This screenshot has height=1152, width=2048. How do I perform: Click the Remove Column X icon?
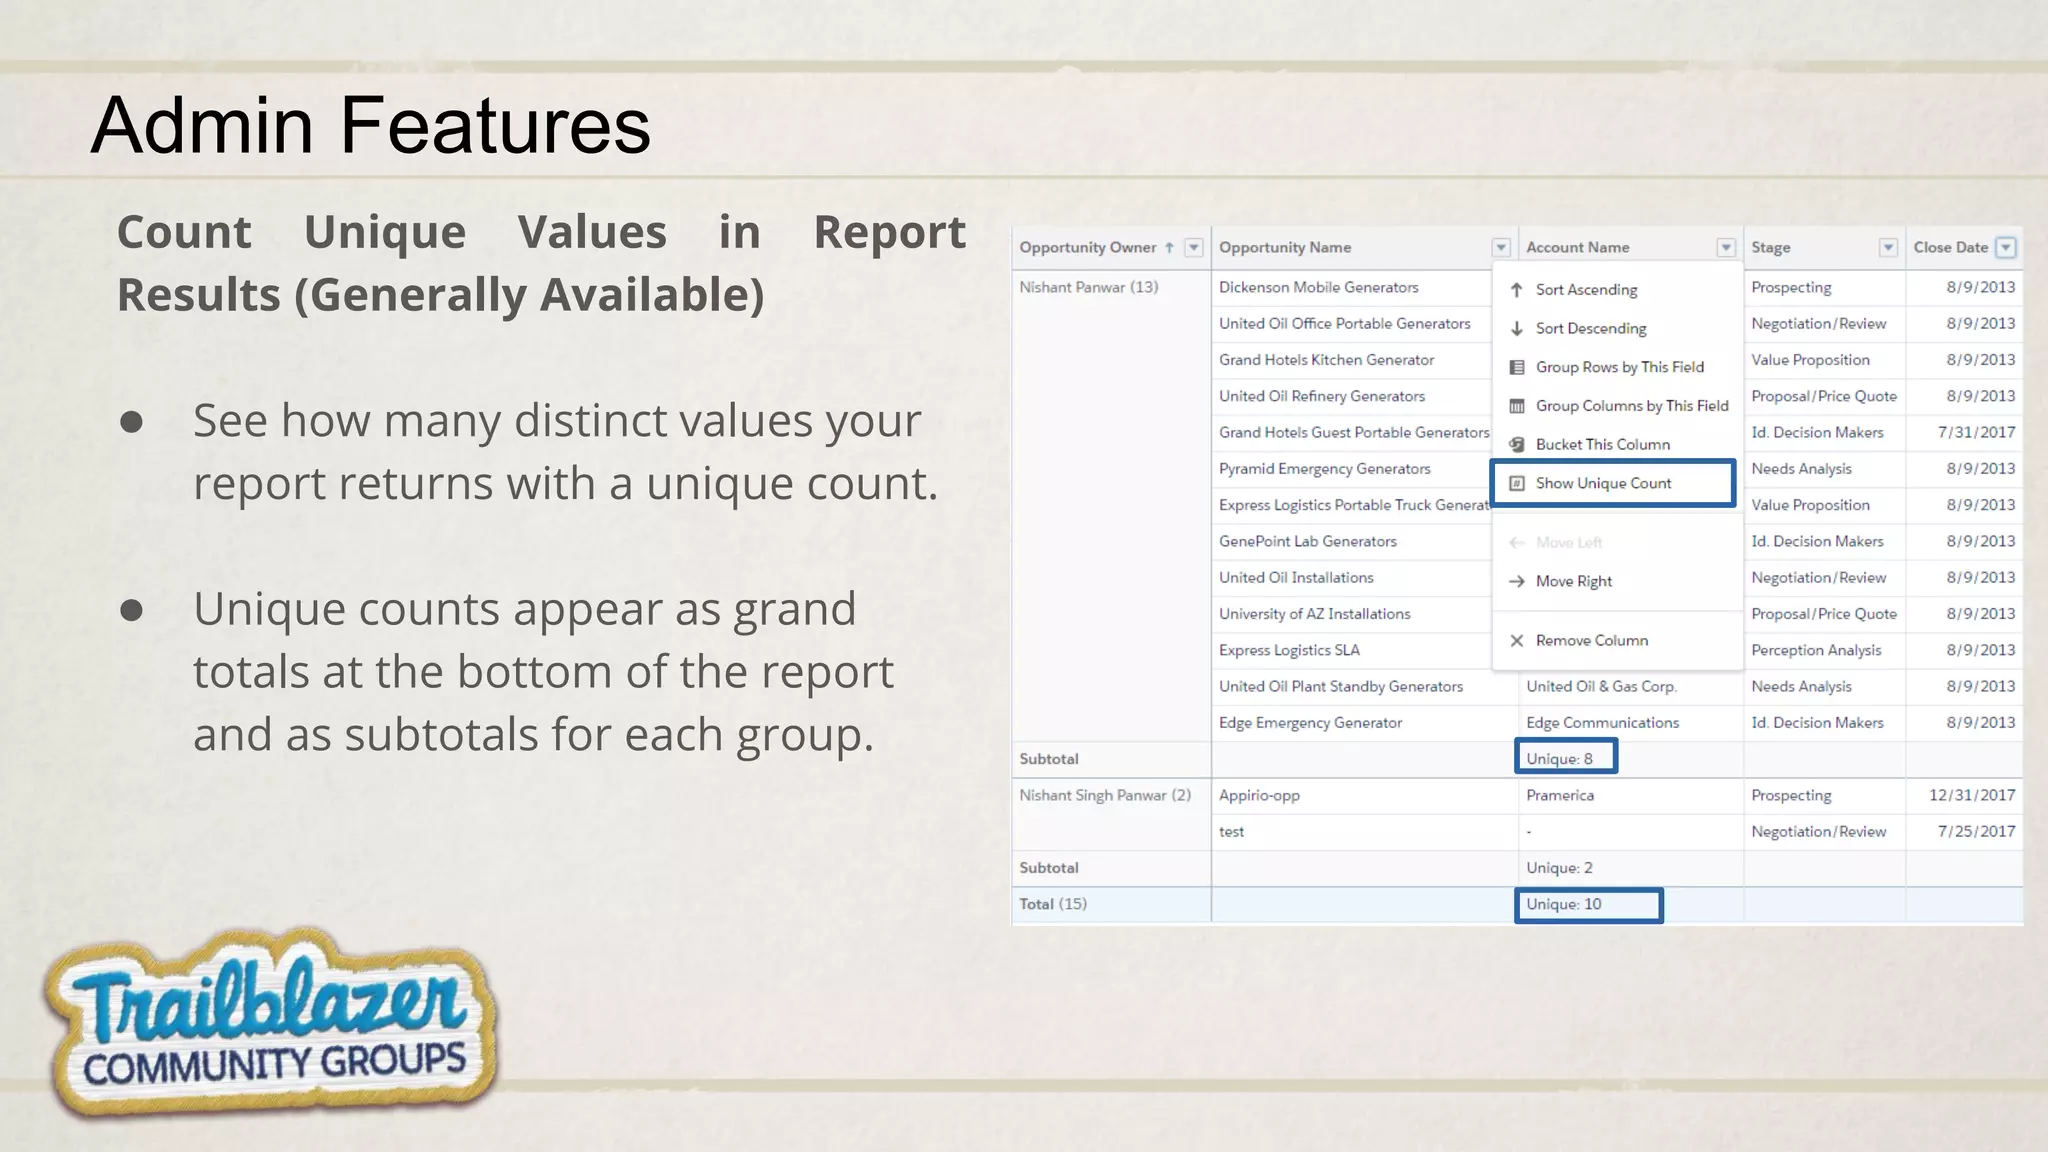(1517, 640)
